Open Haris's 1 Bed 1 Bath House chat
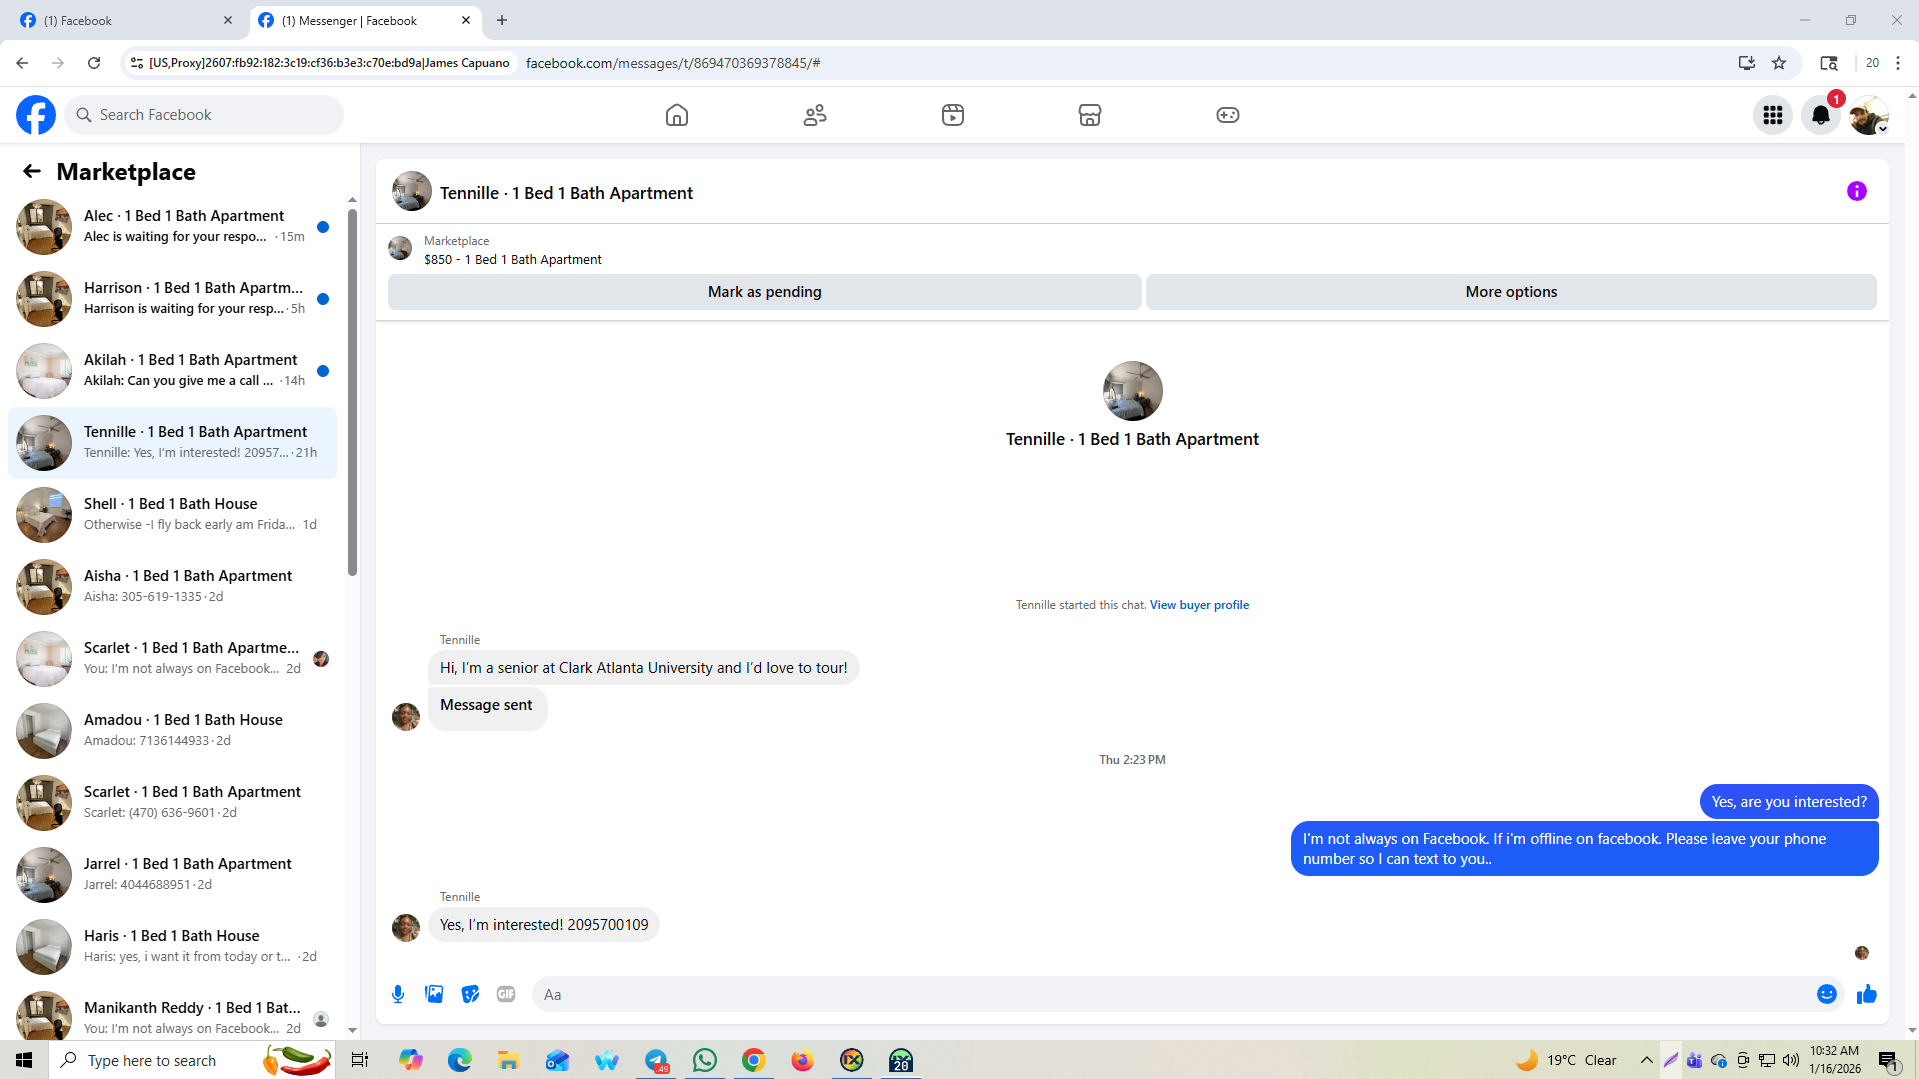The image size is (1919, 1079). (x=172, y=947)
